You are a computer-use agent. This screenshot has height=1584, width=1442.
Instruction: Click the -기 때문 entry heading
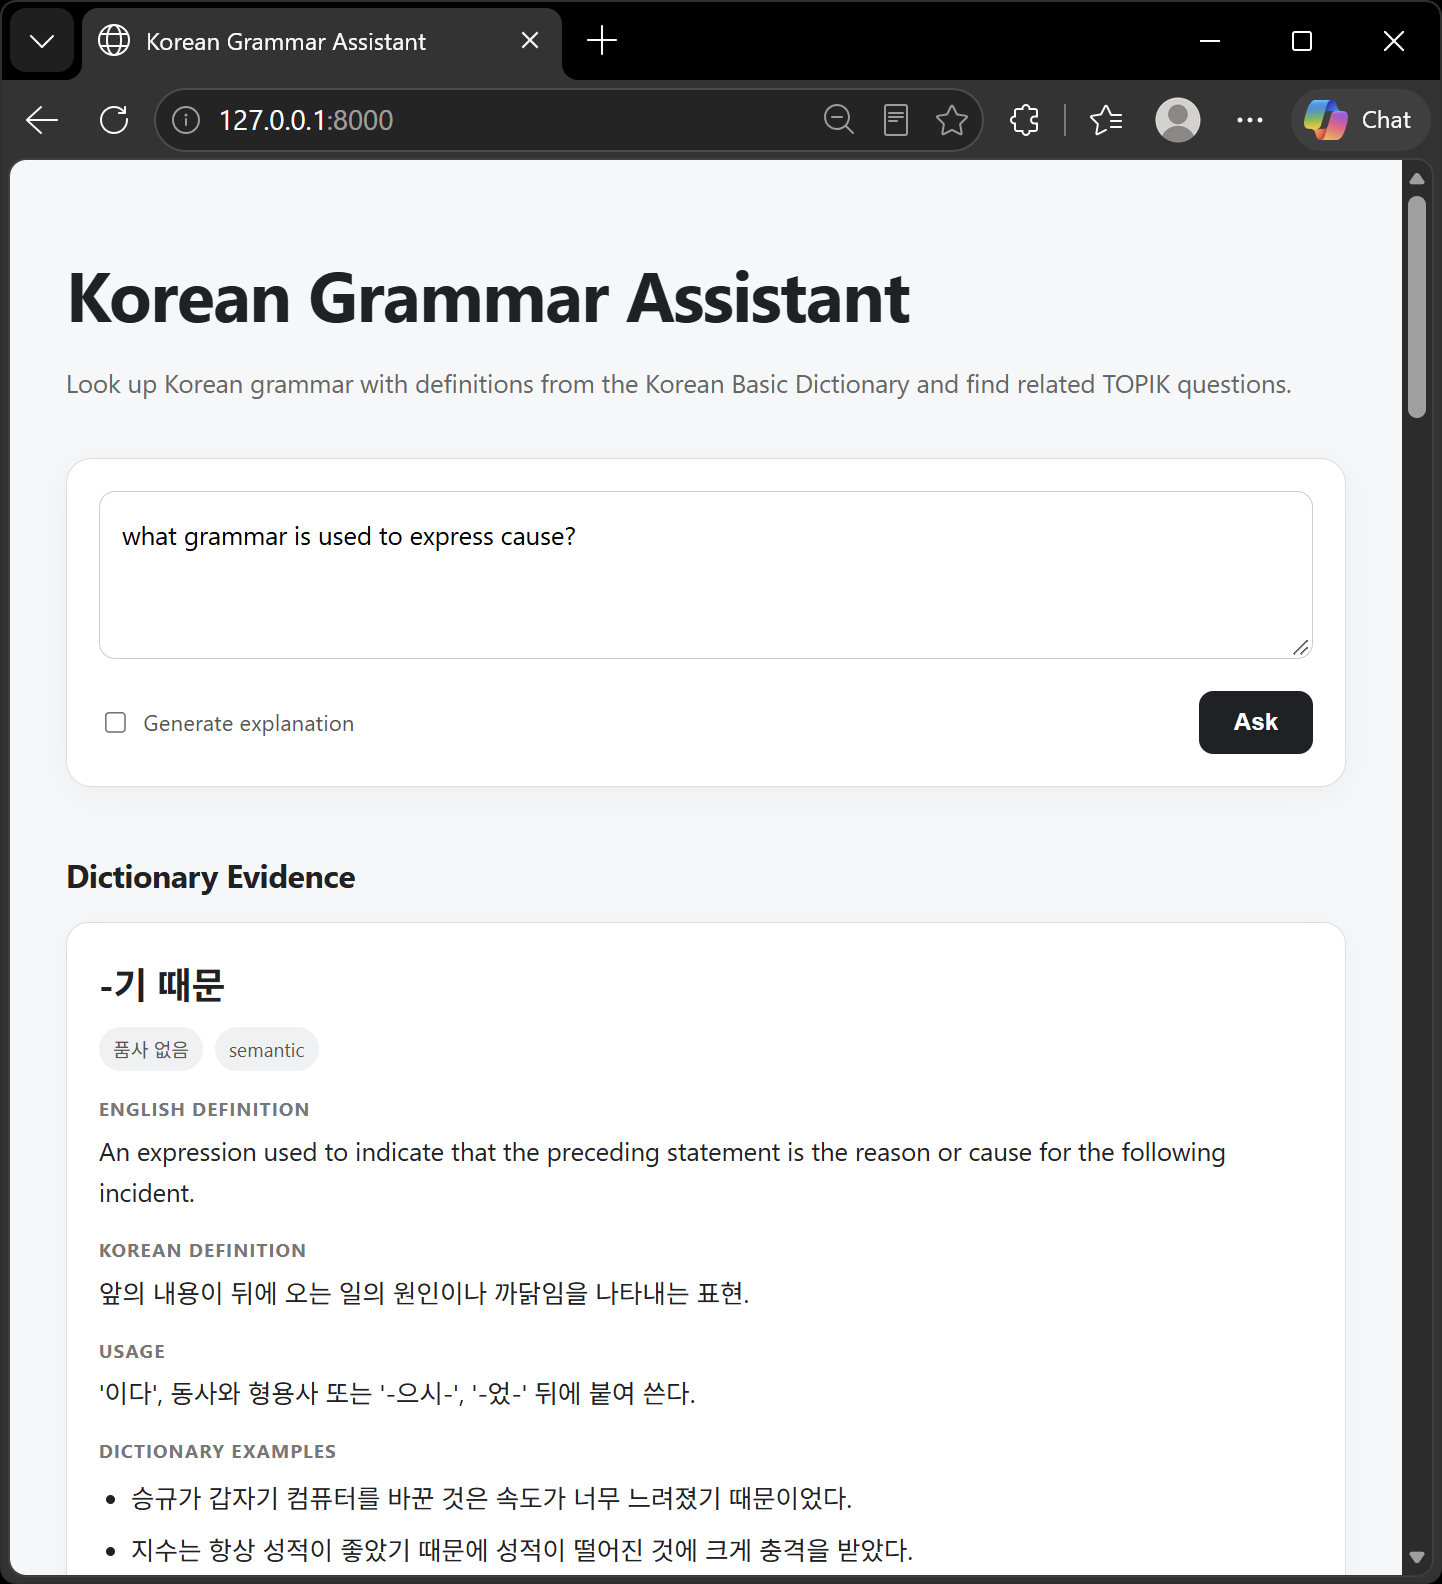click(x=162, y=985)
